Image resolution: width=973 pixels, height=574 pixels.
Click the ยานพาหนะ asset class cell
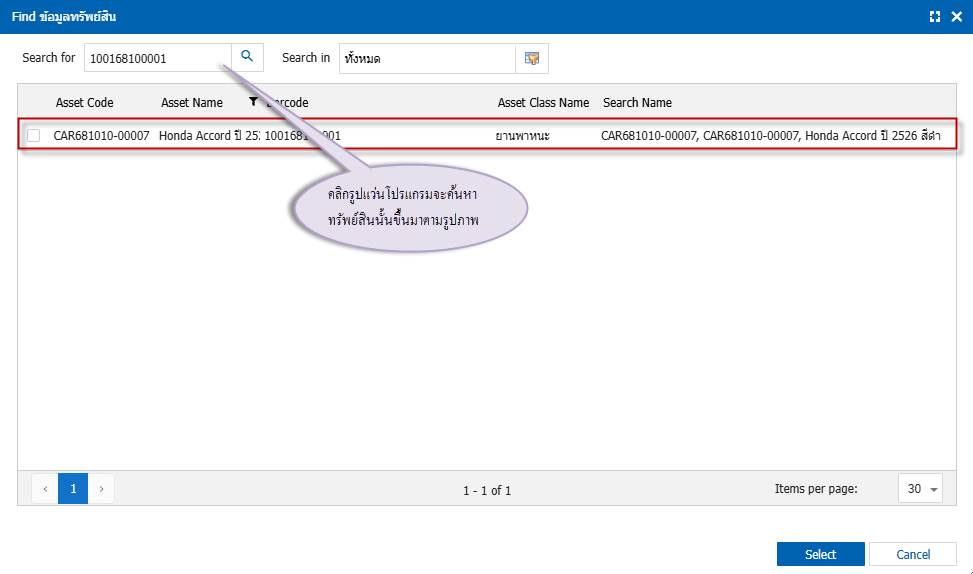point(523,135)
